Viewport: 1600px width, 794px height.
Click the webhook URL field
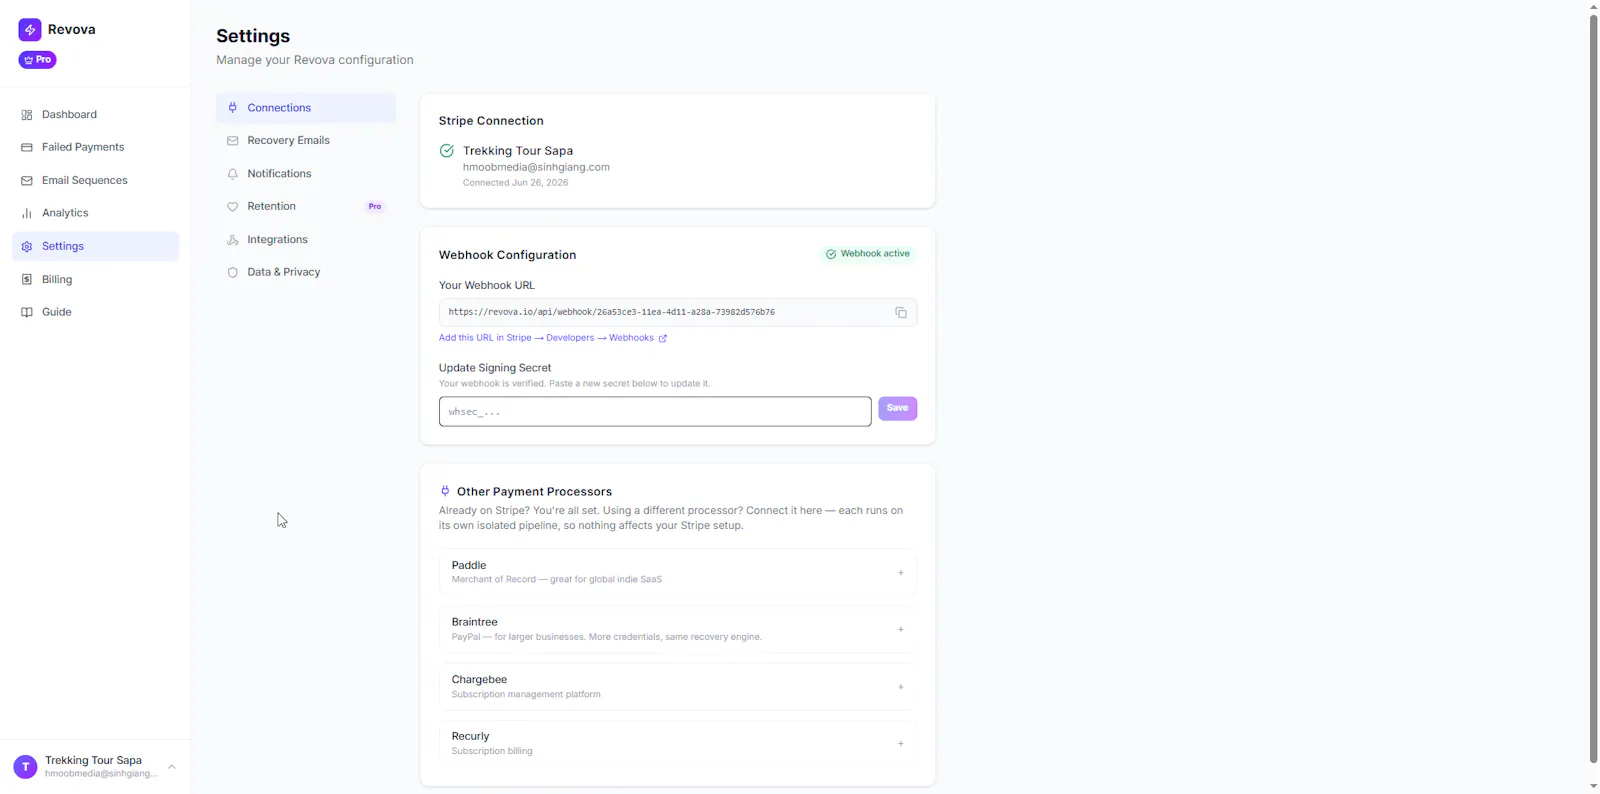pos(677,312)
